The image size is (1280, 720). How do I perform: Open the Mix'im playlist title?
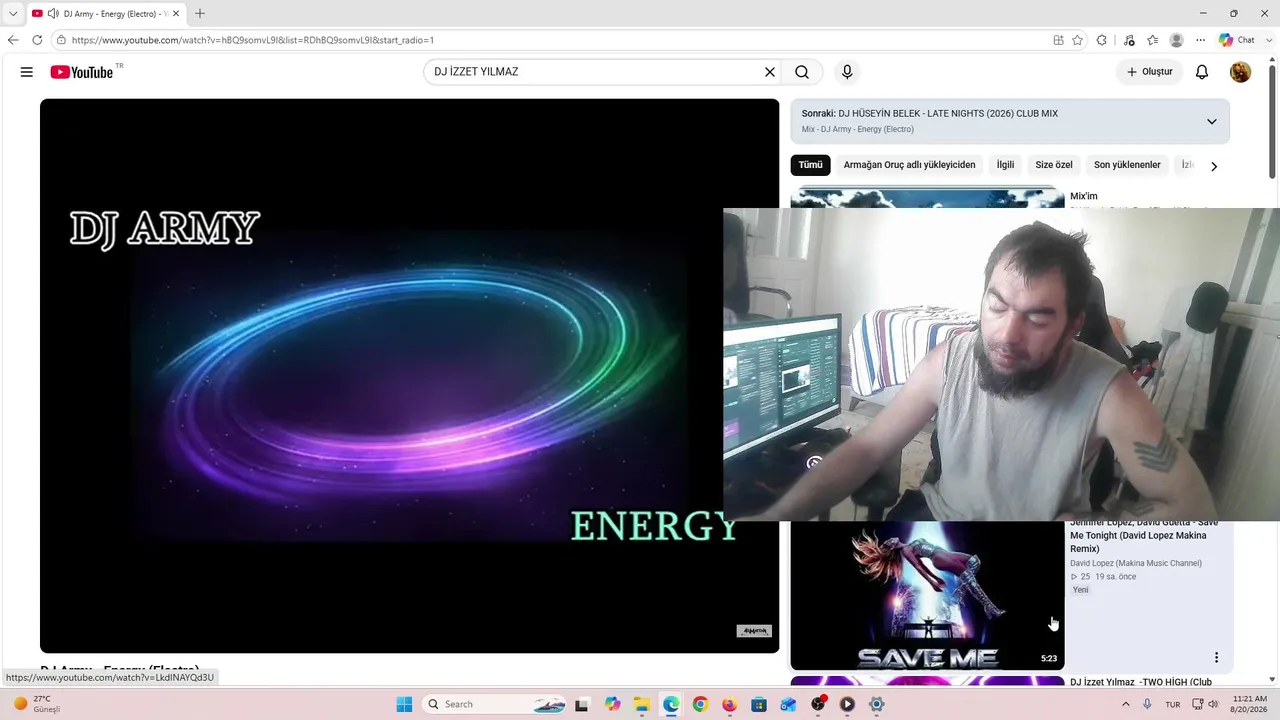(1084, 196)
